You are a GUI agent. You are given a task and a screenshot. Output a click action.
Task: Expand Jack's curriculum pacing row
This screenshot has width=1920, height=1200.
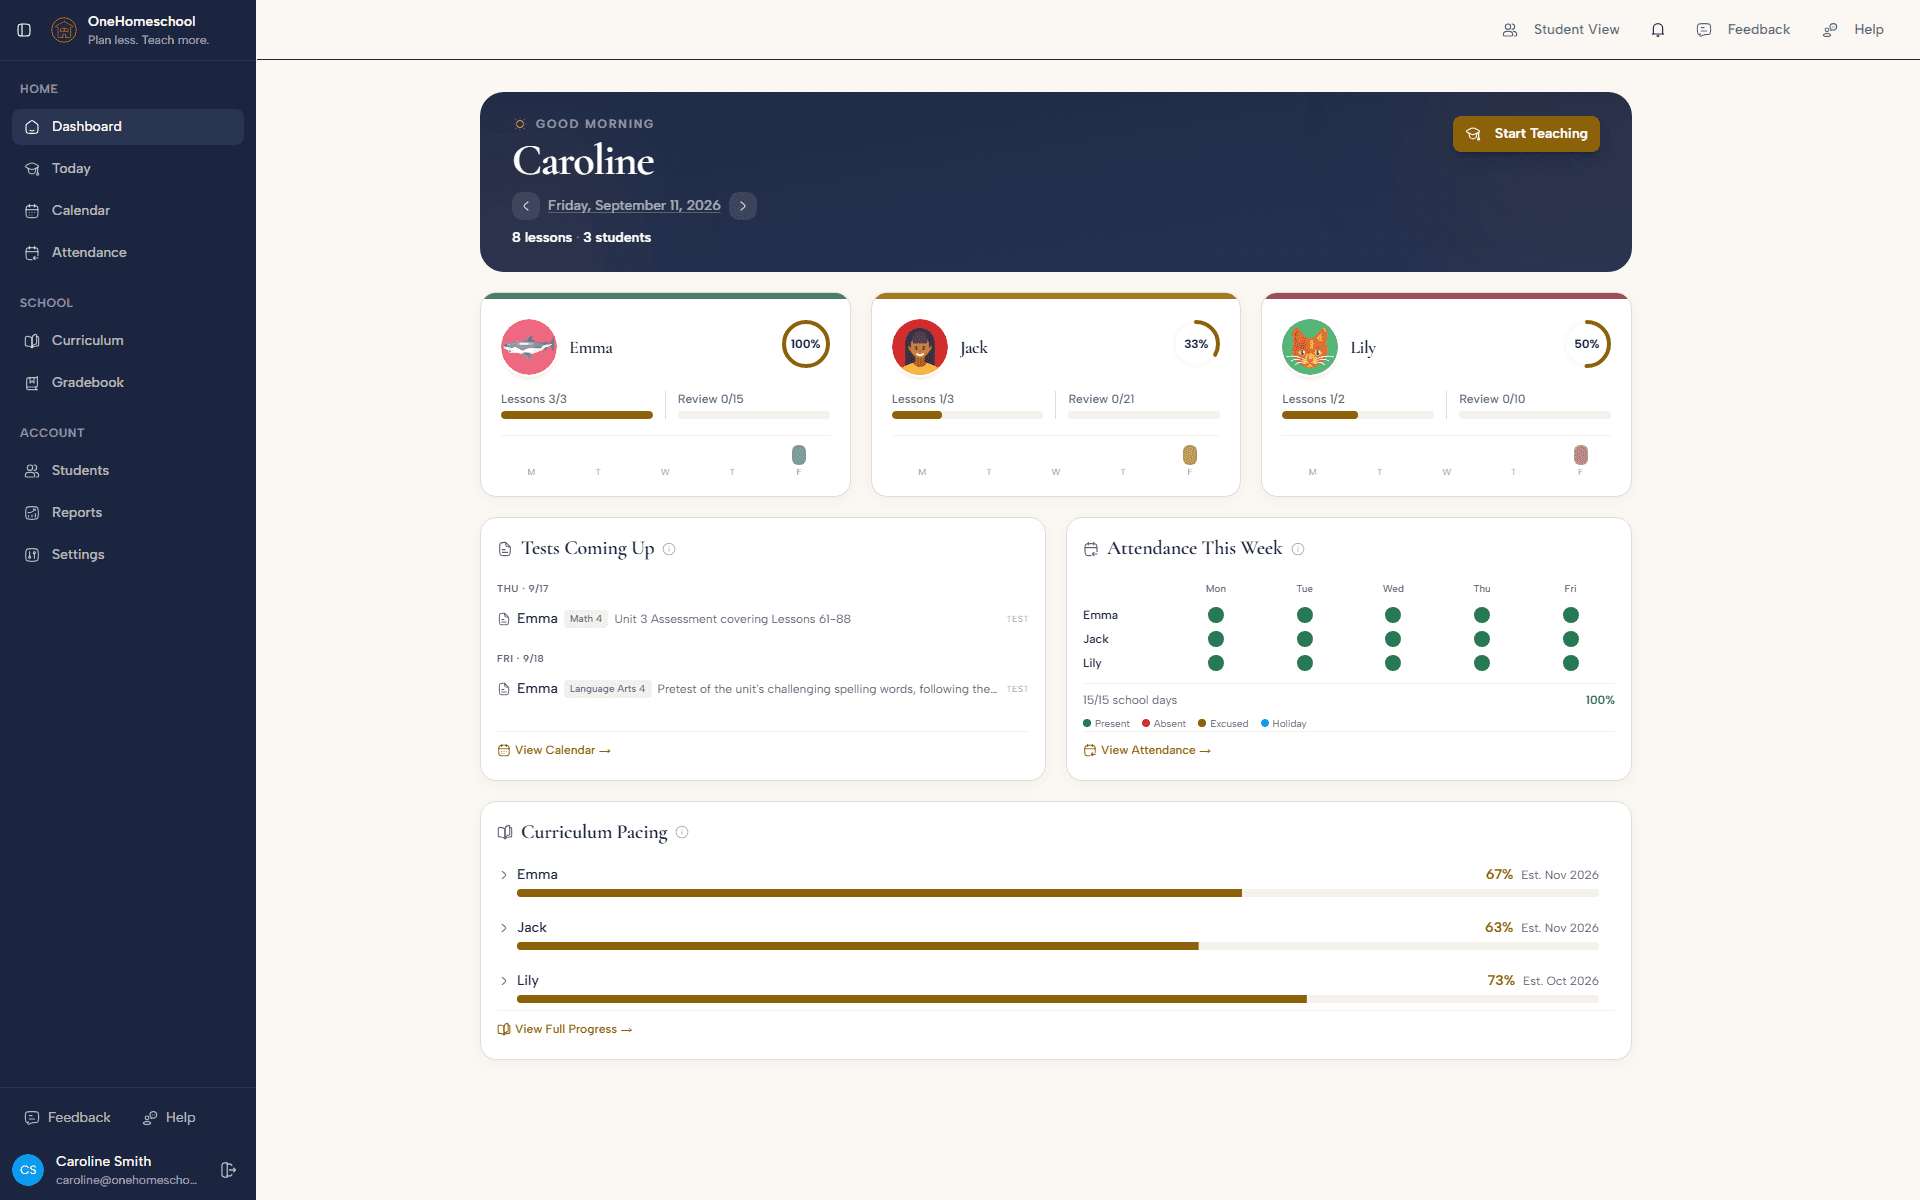(x=504, y=928)
